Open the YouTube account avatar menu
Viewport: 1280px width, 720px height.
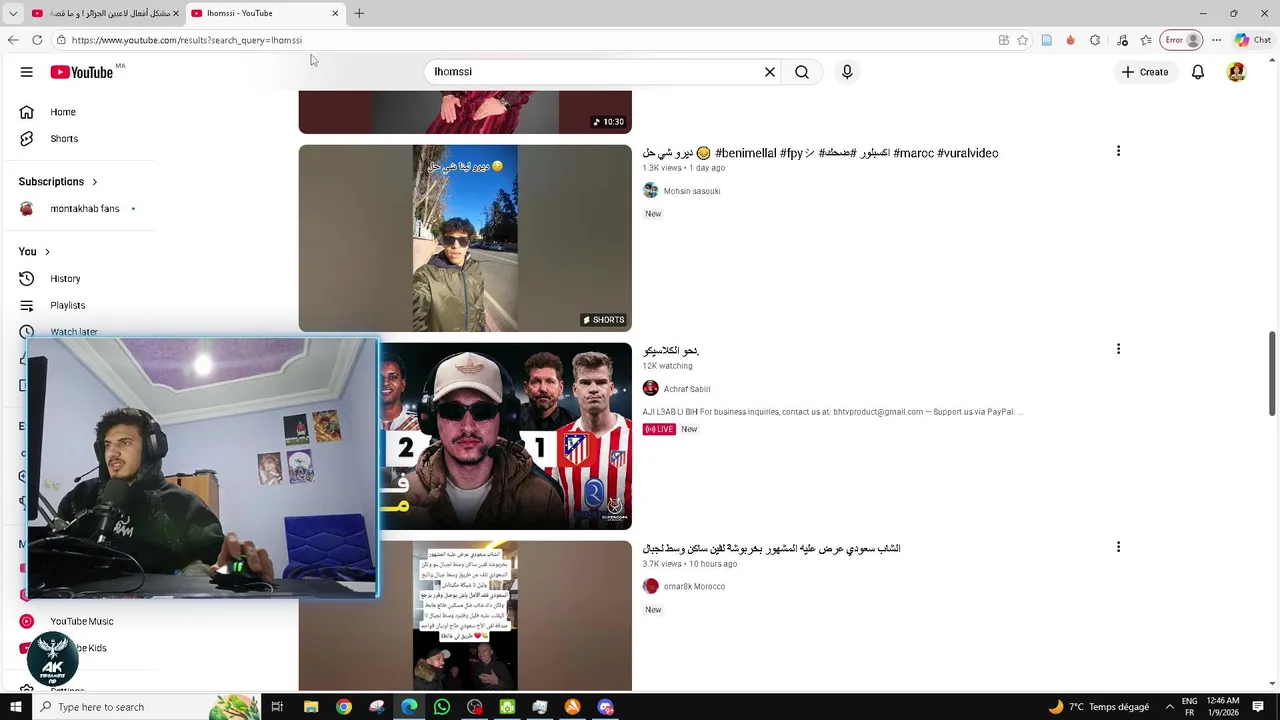tap(1237, 72)
